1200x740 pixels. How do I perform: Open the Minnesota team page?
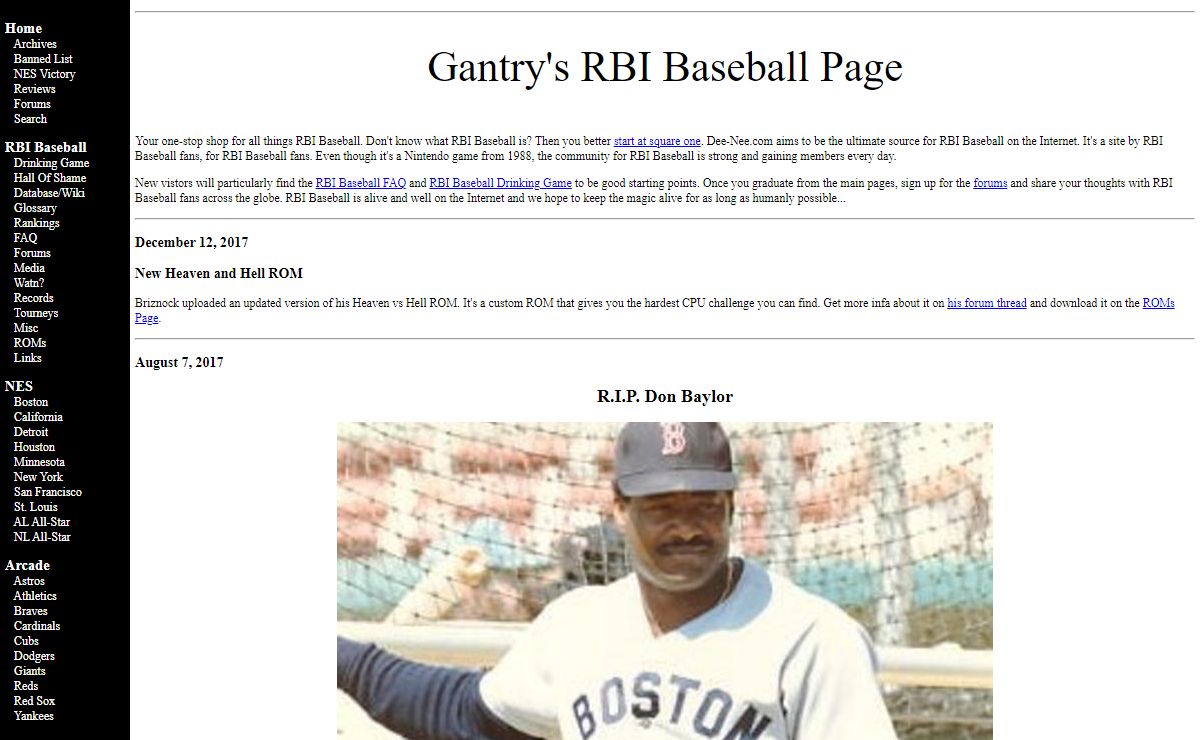pyautogui.click(x=39, y=462)
